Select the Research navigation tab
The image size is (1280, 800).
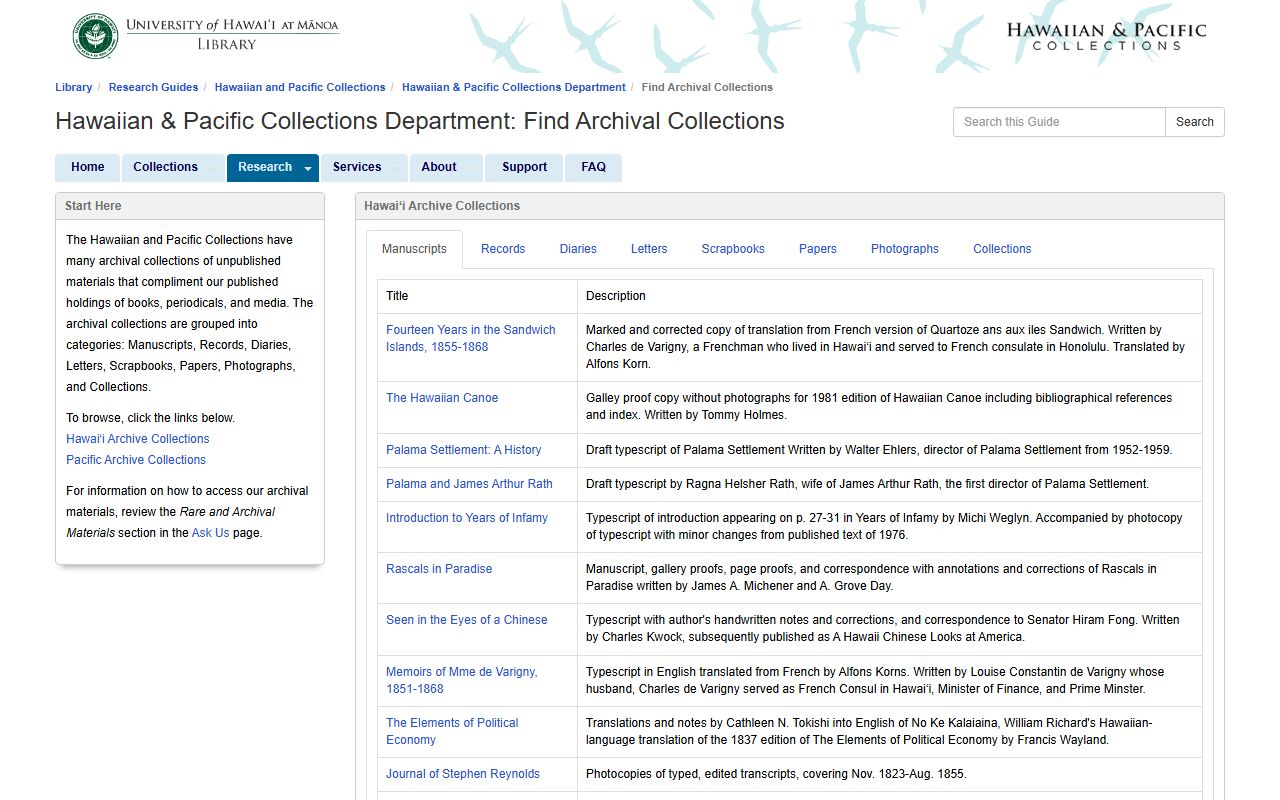click(x=265, y=168)
